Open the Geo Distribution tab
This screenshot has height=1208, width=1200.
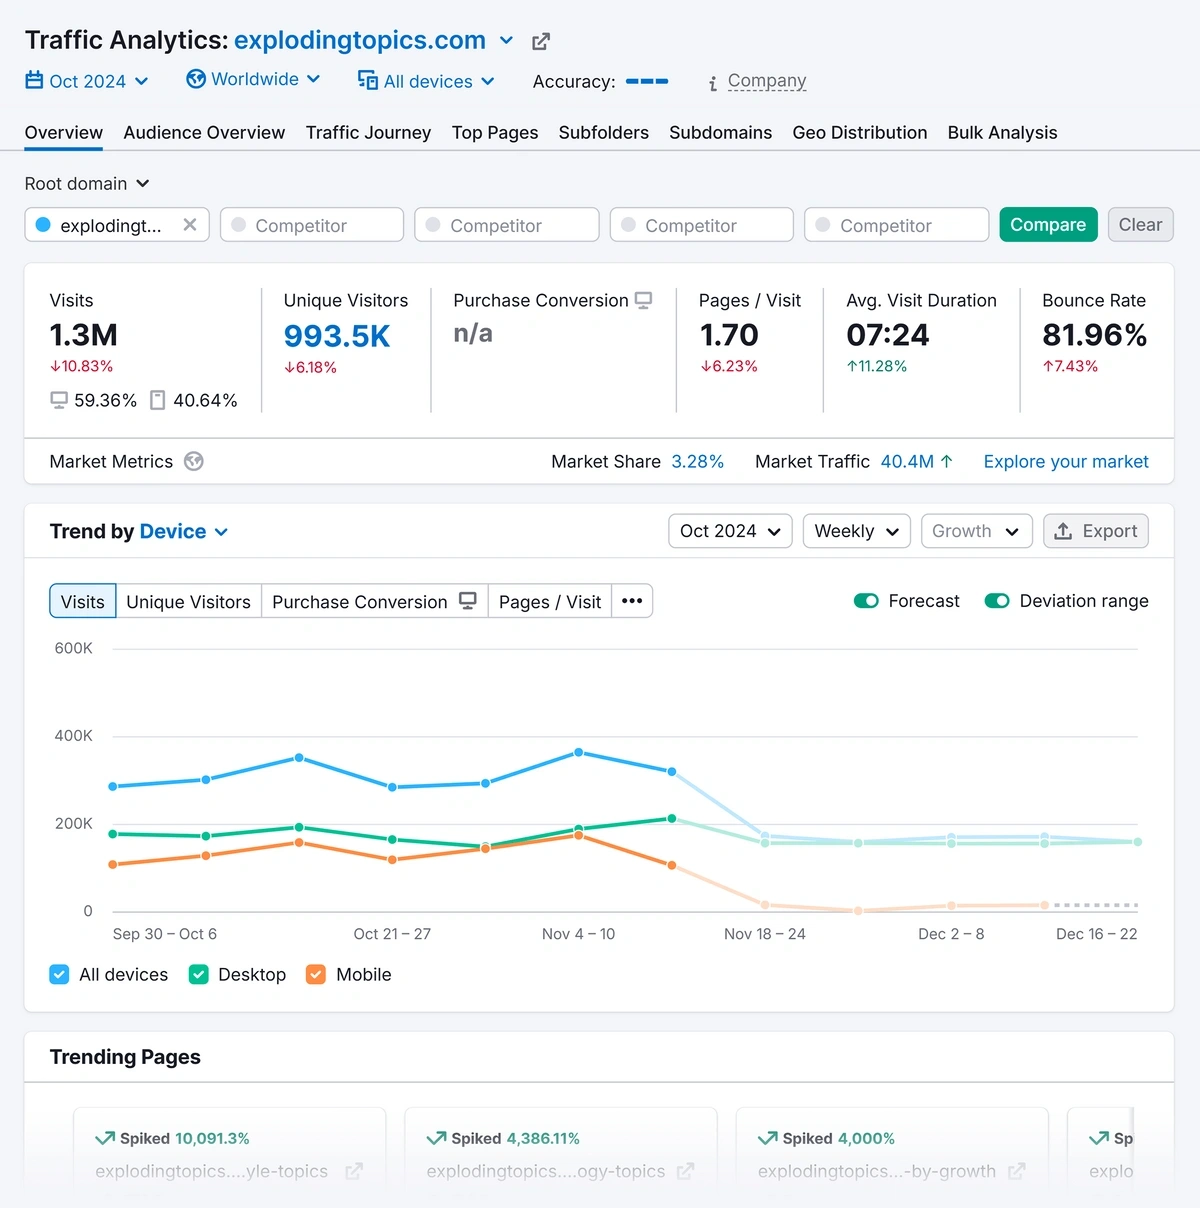click(x=860, y=132)
